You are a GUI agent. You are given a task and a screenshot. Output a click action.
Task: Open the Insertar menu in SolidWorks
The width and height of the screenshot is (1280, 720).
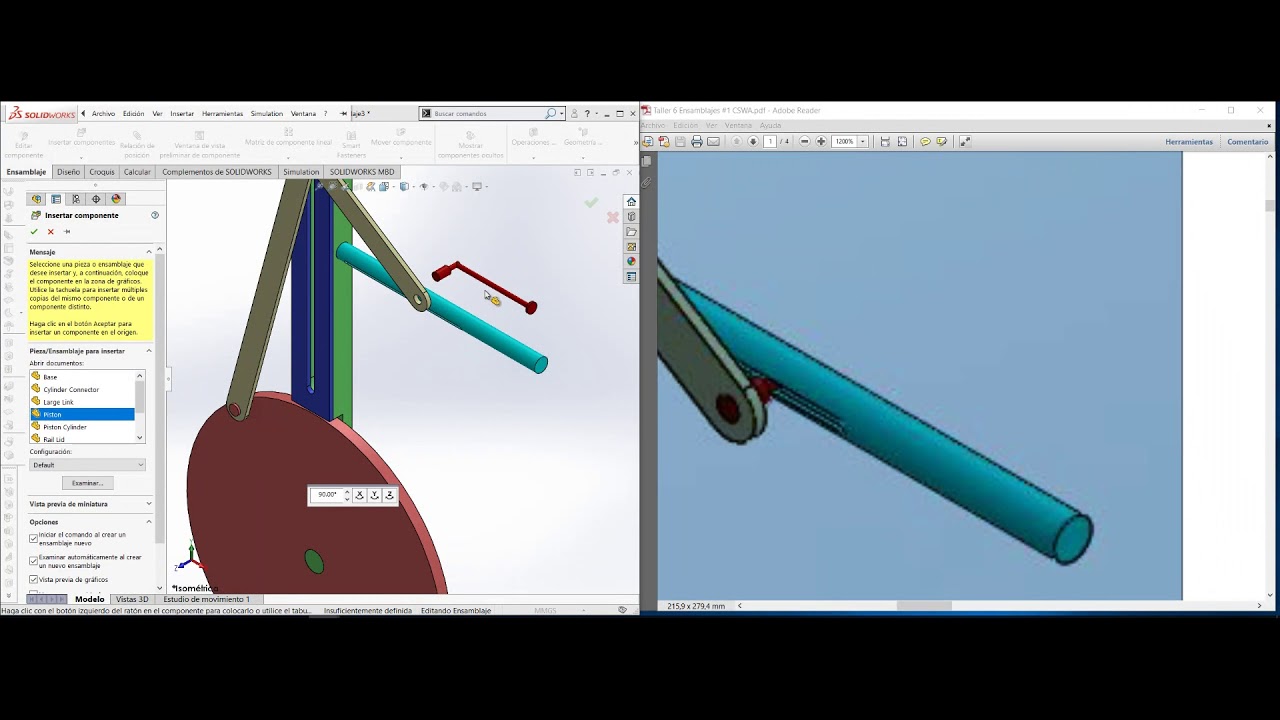click(x=182, y=114)
